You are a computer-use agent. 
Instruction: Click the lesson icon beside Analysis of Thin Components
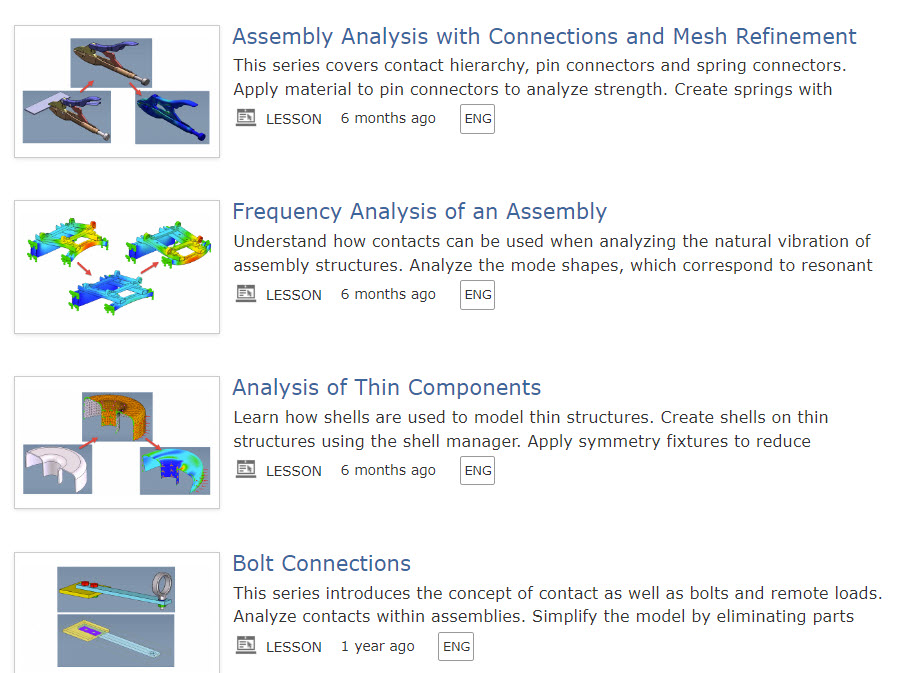coord(245,470)
